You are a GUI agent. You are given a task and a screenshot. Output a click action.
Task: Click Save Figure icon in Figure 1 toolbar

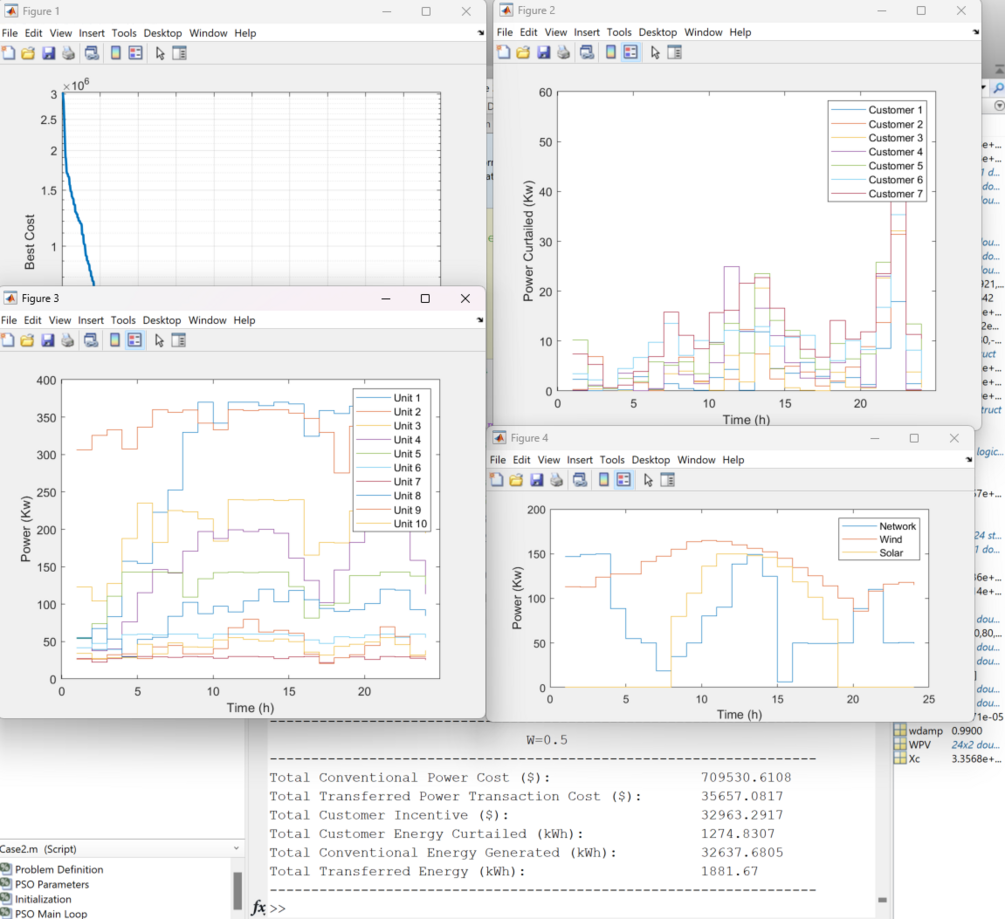coord(48,53)
